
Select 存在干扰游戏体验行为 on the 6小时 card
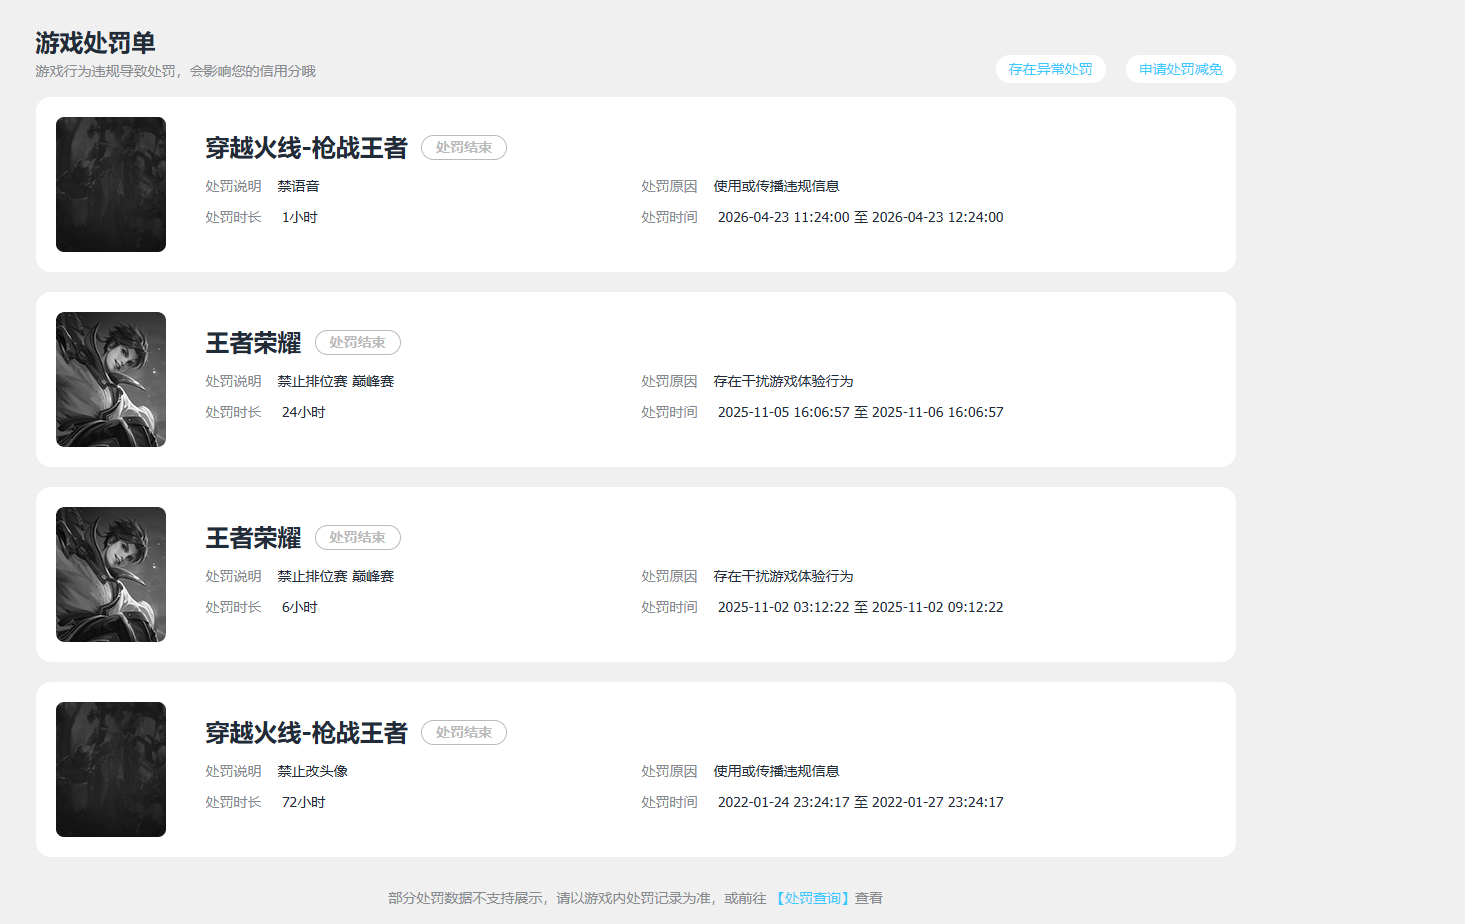coord(784,576)
